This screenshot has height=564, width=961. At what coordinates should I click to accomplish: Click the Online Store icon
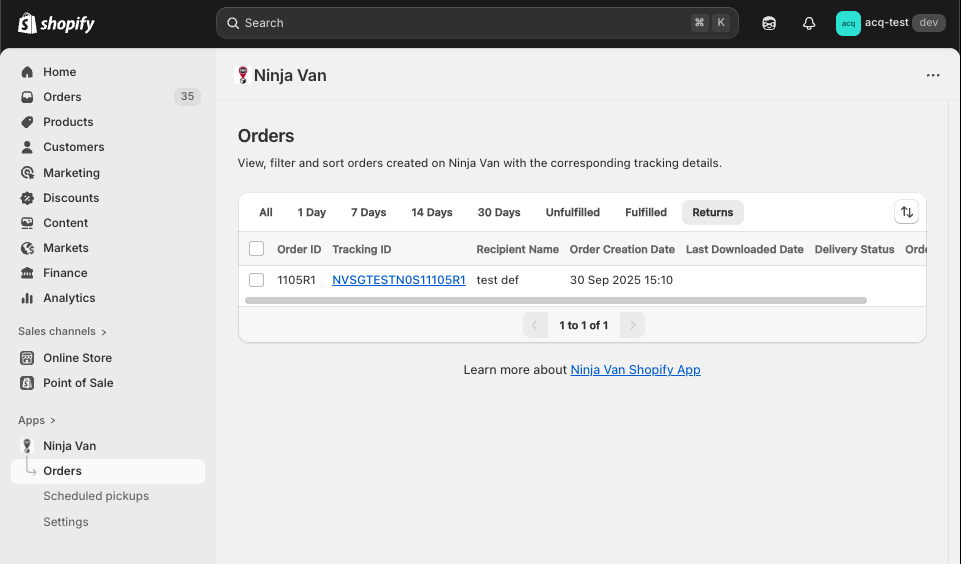(27, 358)
